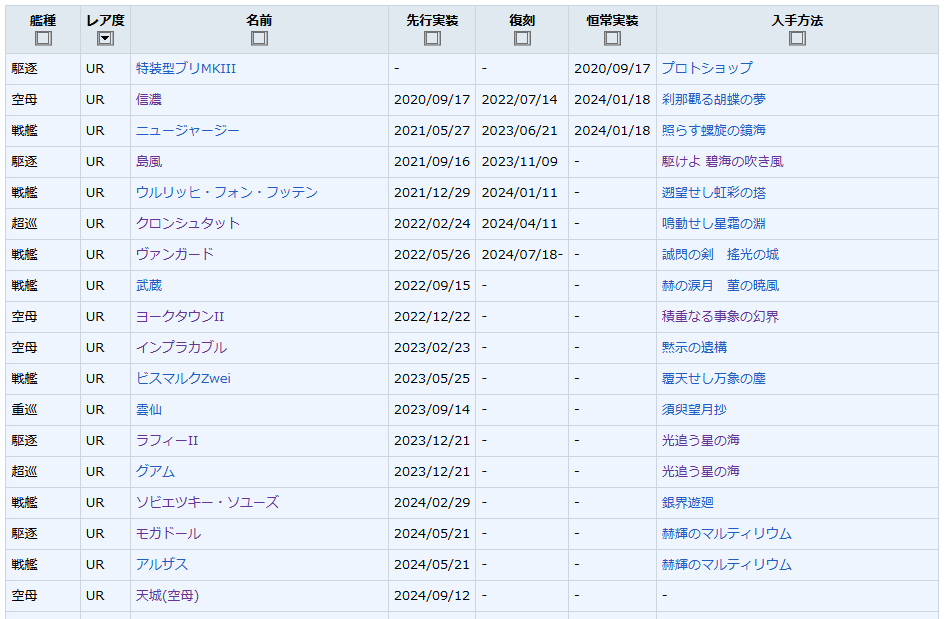This screenshot has height=619, width=944.
Task: Open the 刹那觀る胡蝶の夢 event link
Action: click(x=714, y=100)
